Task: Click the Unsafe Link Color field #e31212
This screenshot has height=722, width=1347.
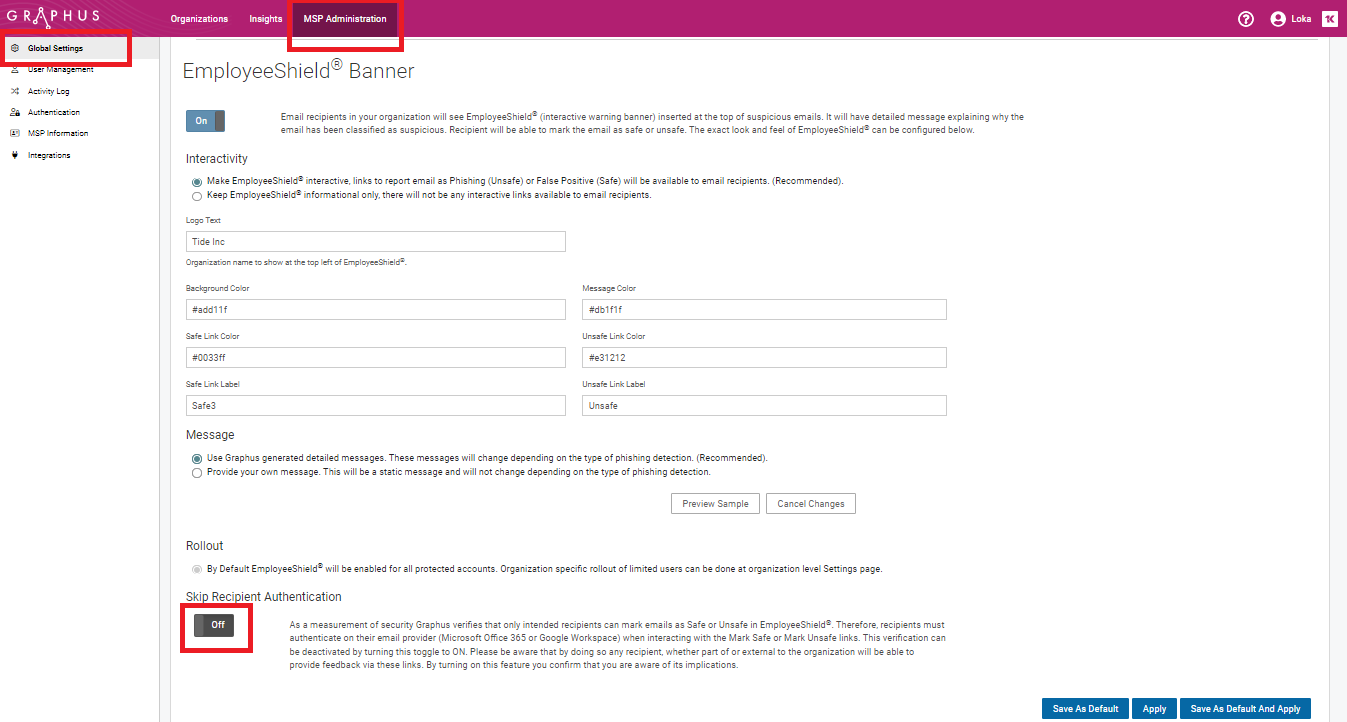Action: coord(764,357)
